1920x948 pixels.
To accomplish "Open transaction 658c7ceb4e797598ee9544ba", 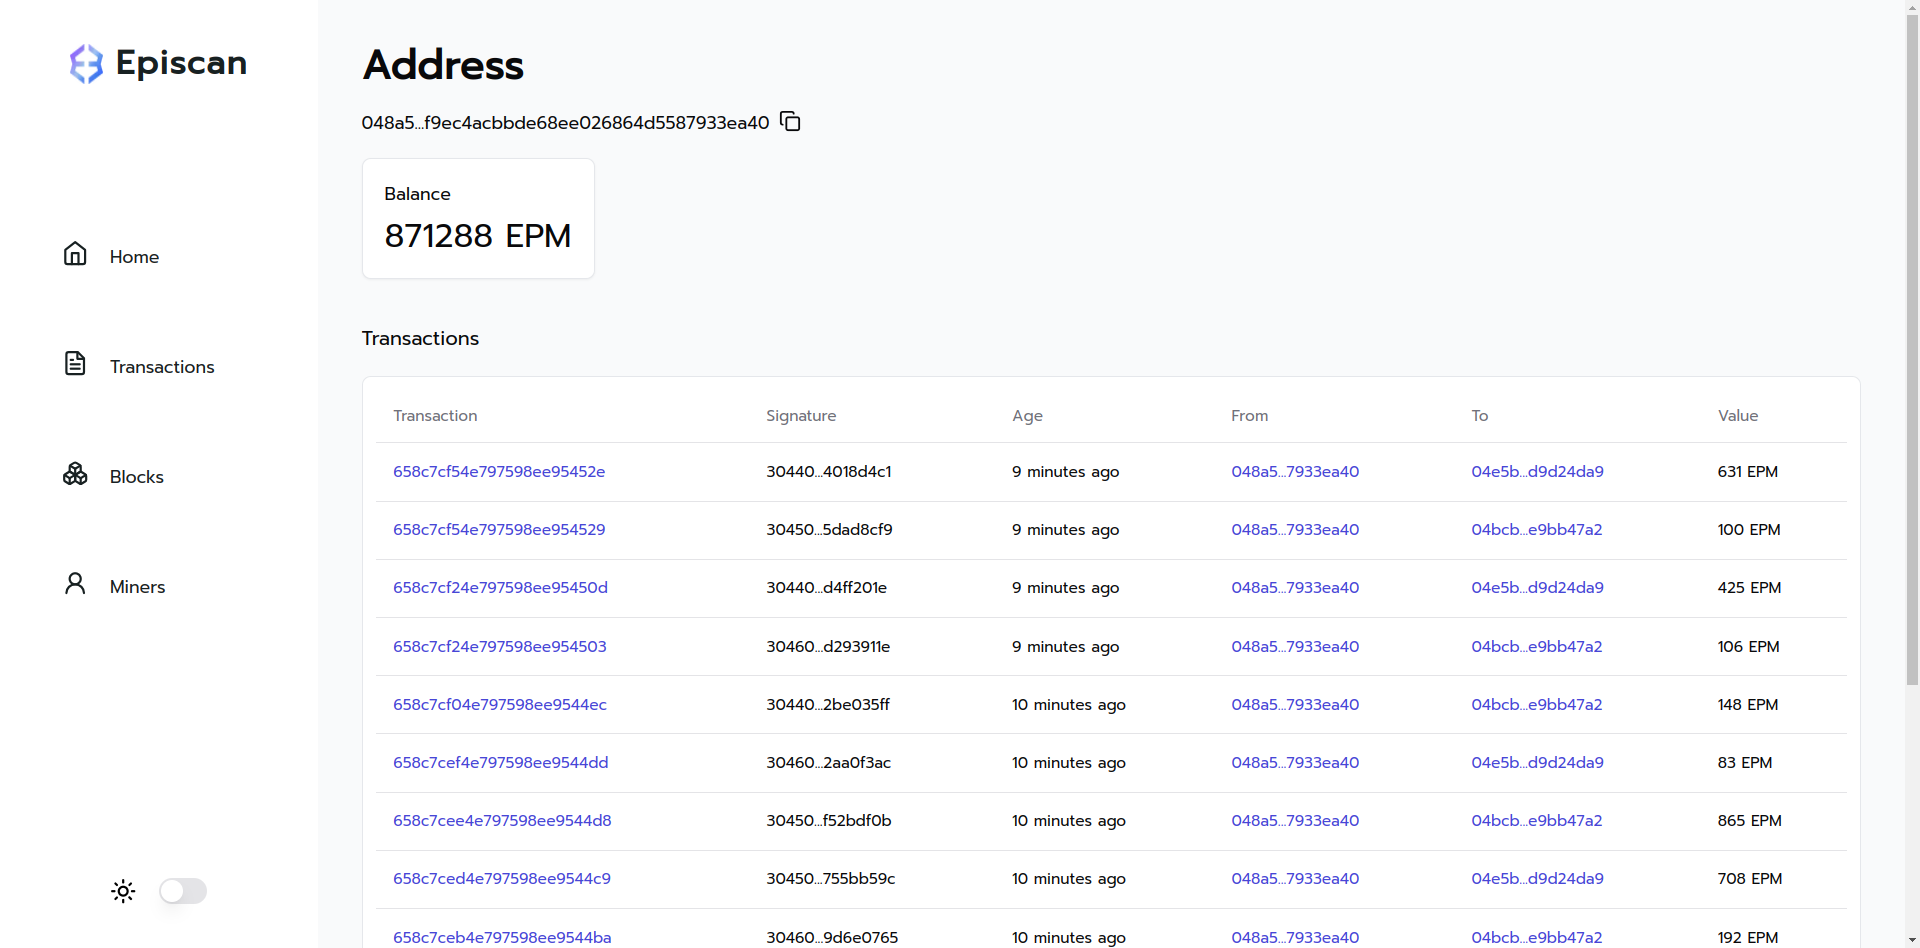I will tap(502, 937).
